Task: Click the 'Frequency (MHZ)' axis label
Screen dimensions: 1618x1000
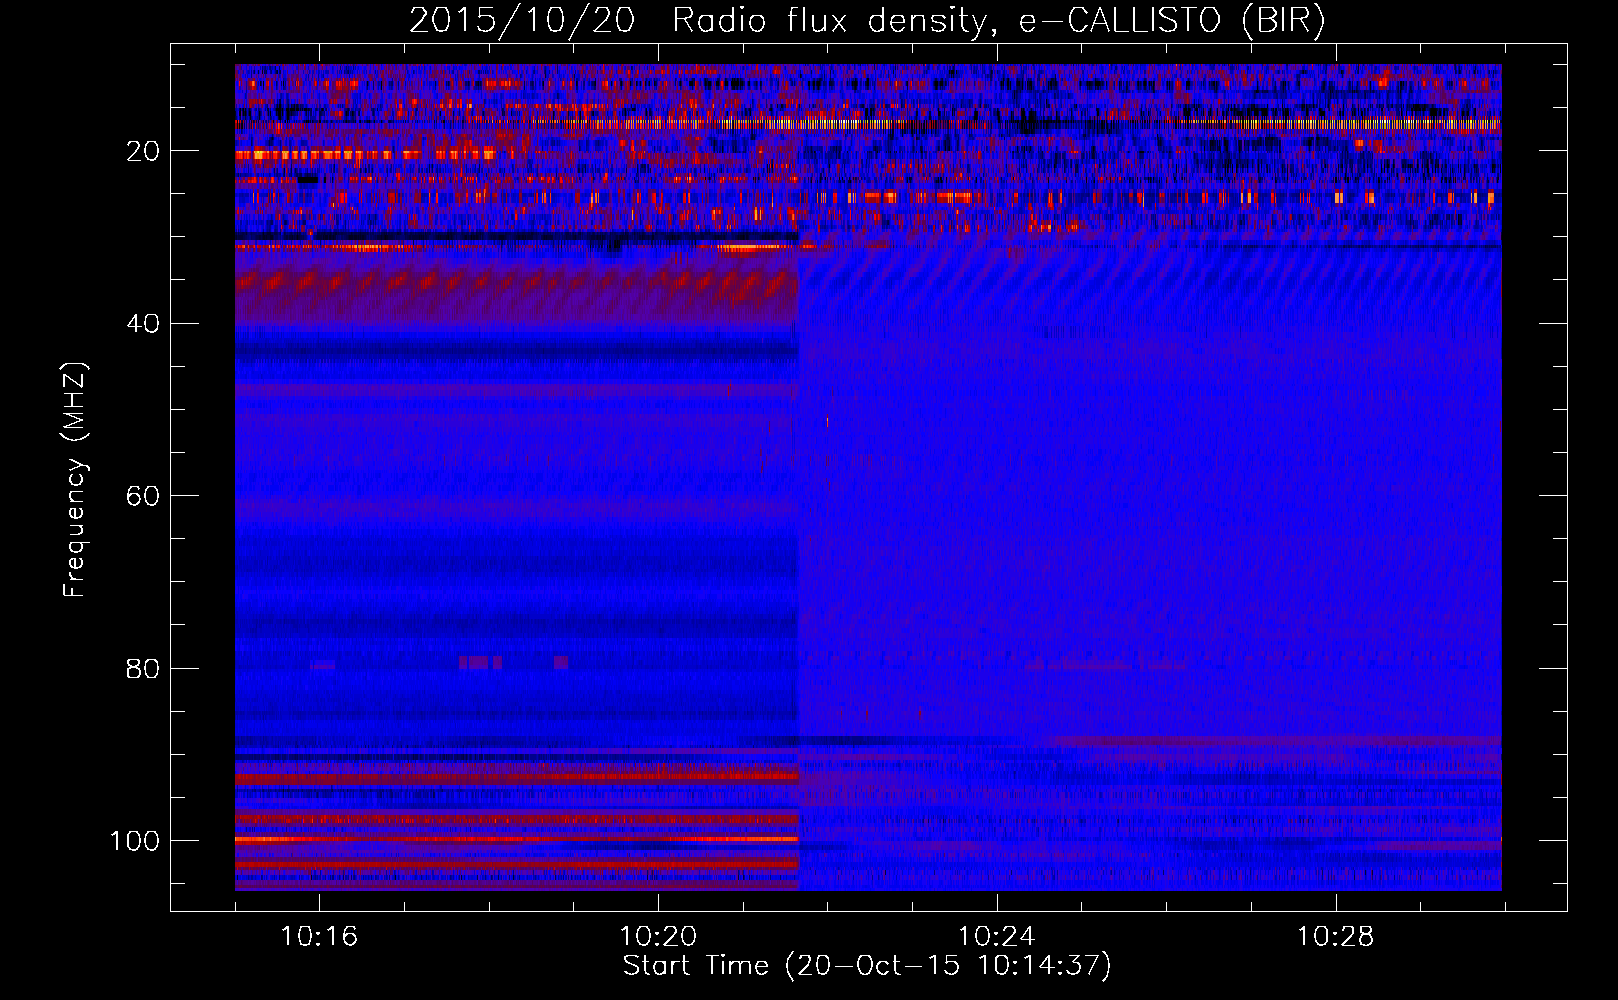Action: click(x=75, y=480)
